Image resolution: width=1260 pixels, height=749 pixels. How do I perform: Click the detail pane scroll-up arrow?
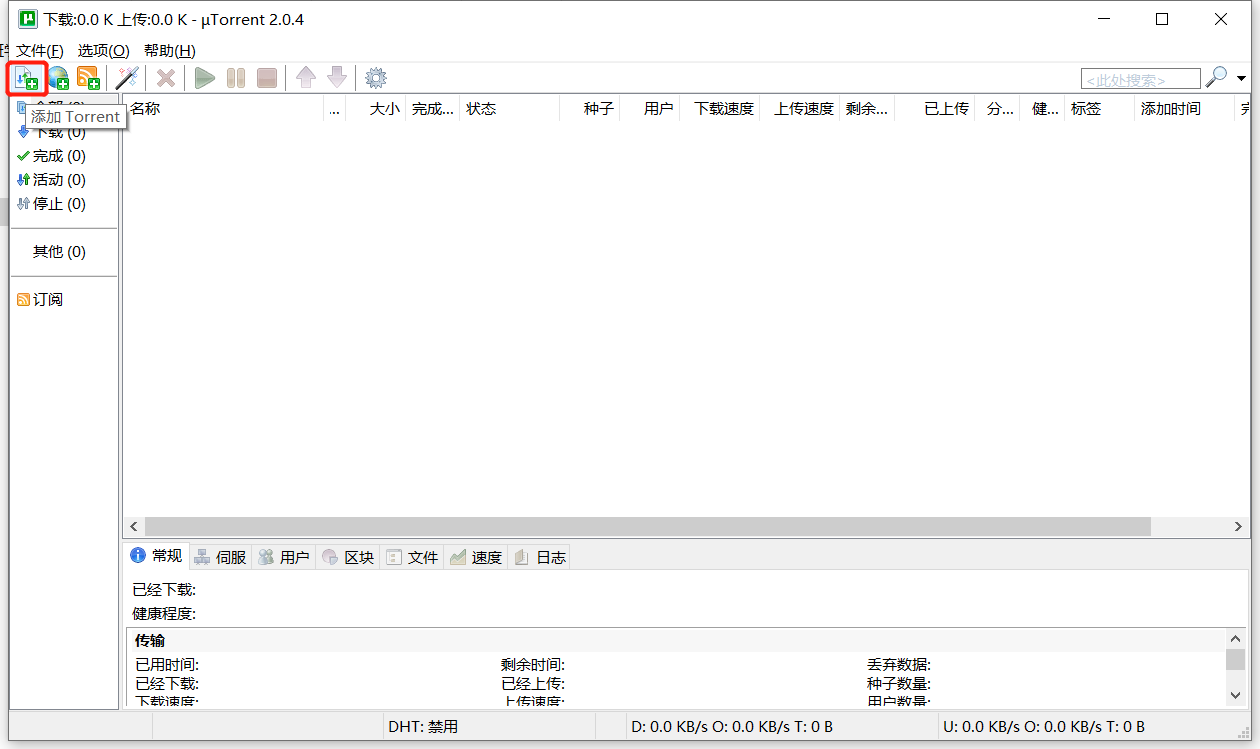coord(1236,638)
